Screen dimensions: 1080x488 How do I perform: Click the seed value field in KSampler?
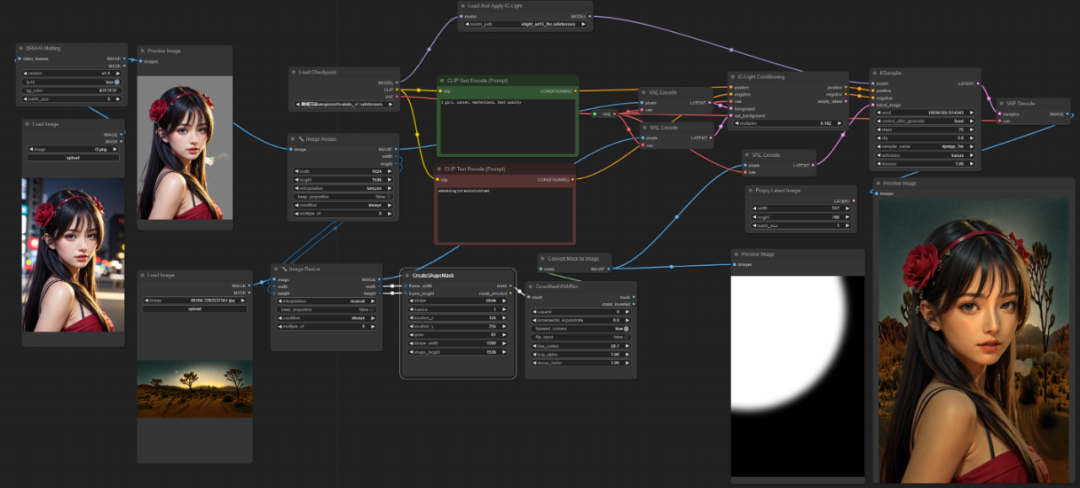924,112
